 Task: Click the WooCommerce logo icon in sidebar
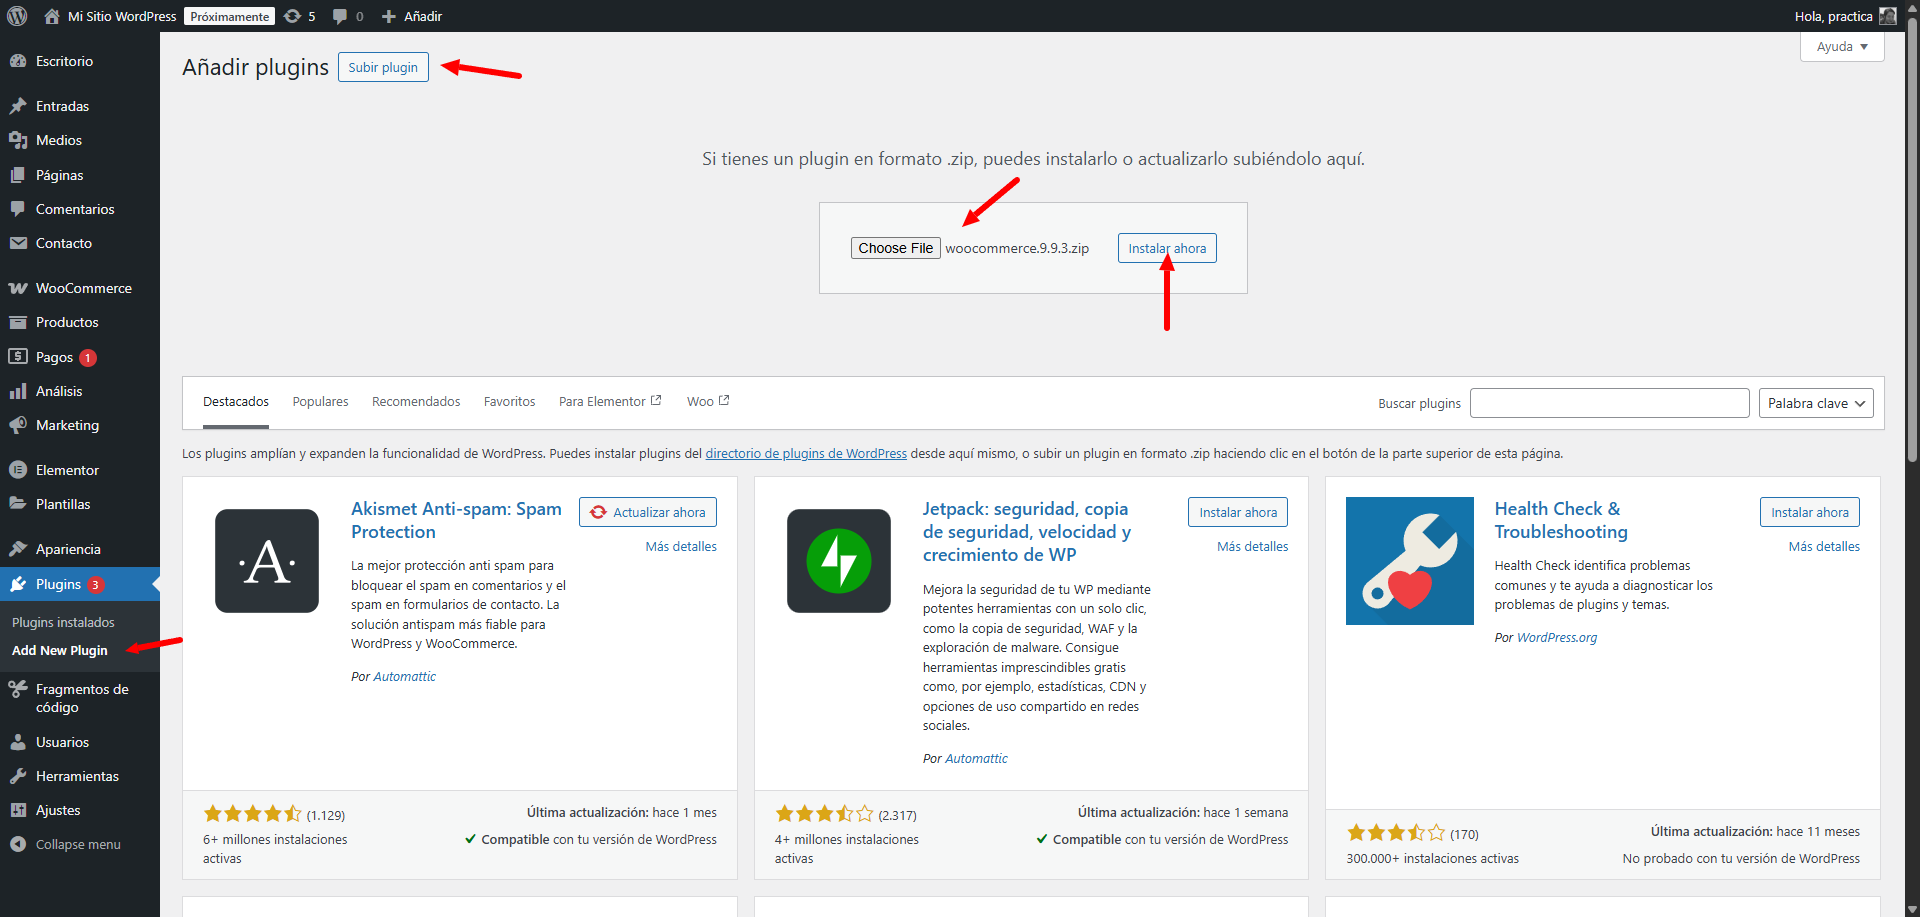(18, 288)
